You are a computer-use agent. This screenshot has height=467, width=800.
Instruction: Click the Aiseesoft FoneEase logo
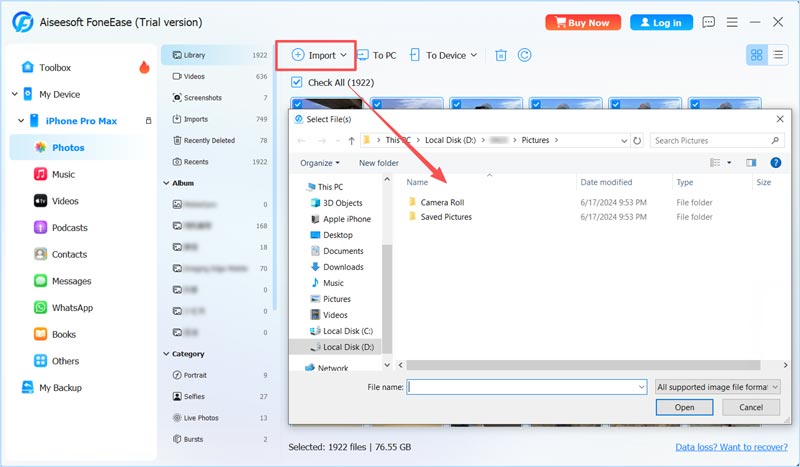[23, 22]
